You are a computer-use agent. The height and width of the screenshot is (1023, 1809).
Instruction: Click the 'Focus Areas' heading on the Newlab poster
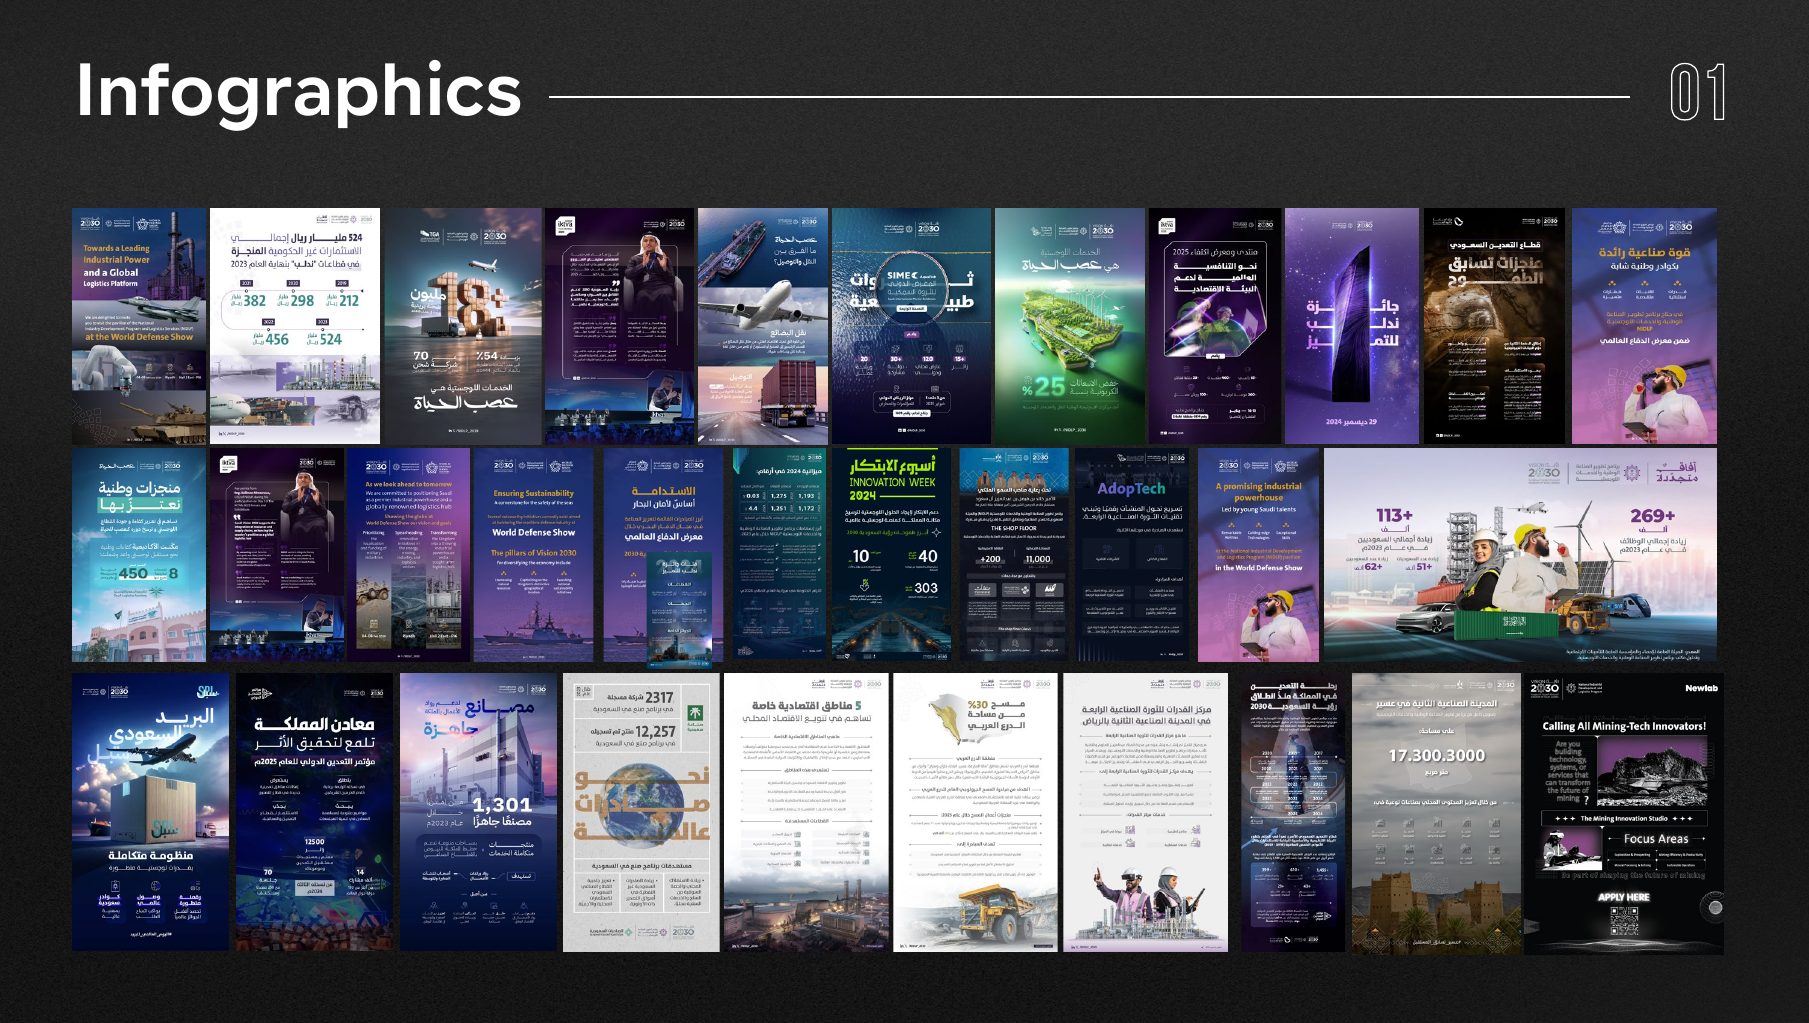(1656, 839)
